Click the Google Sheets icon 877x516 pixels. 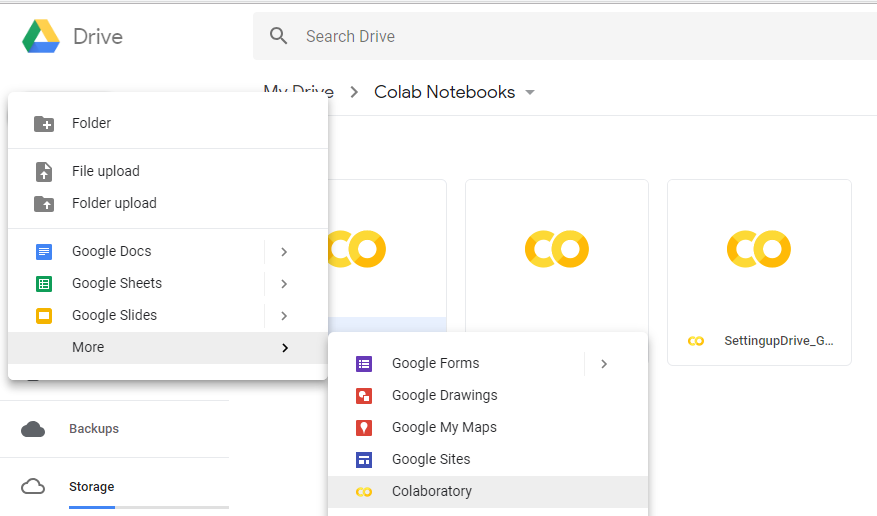coord(44,284)
